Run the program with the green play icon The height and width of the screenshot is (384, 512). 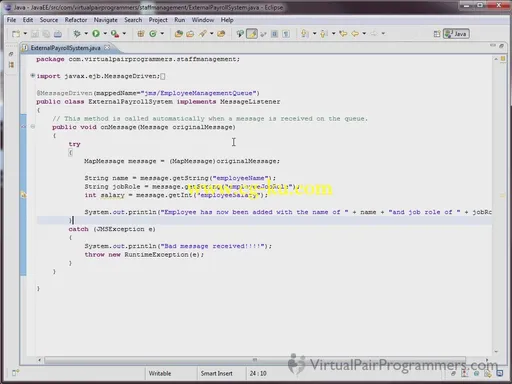[96, 34]
